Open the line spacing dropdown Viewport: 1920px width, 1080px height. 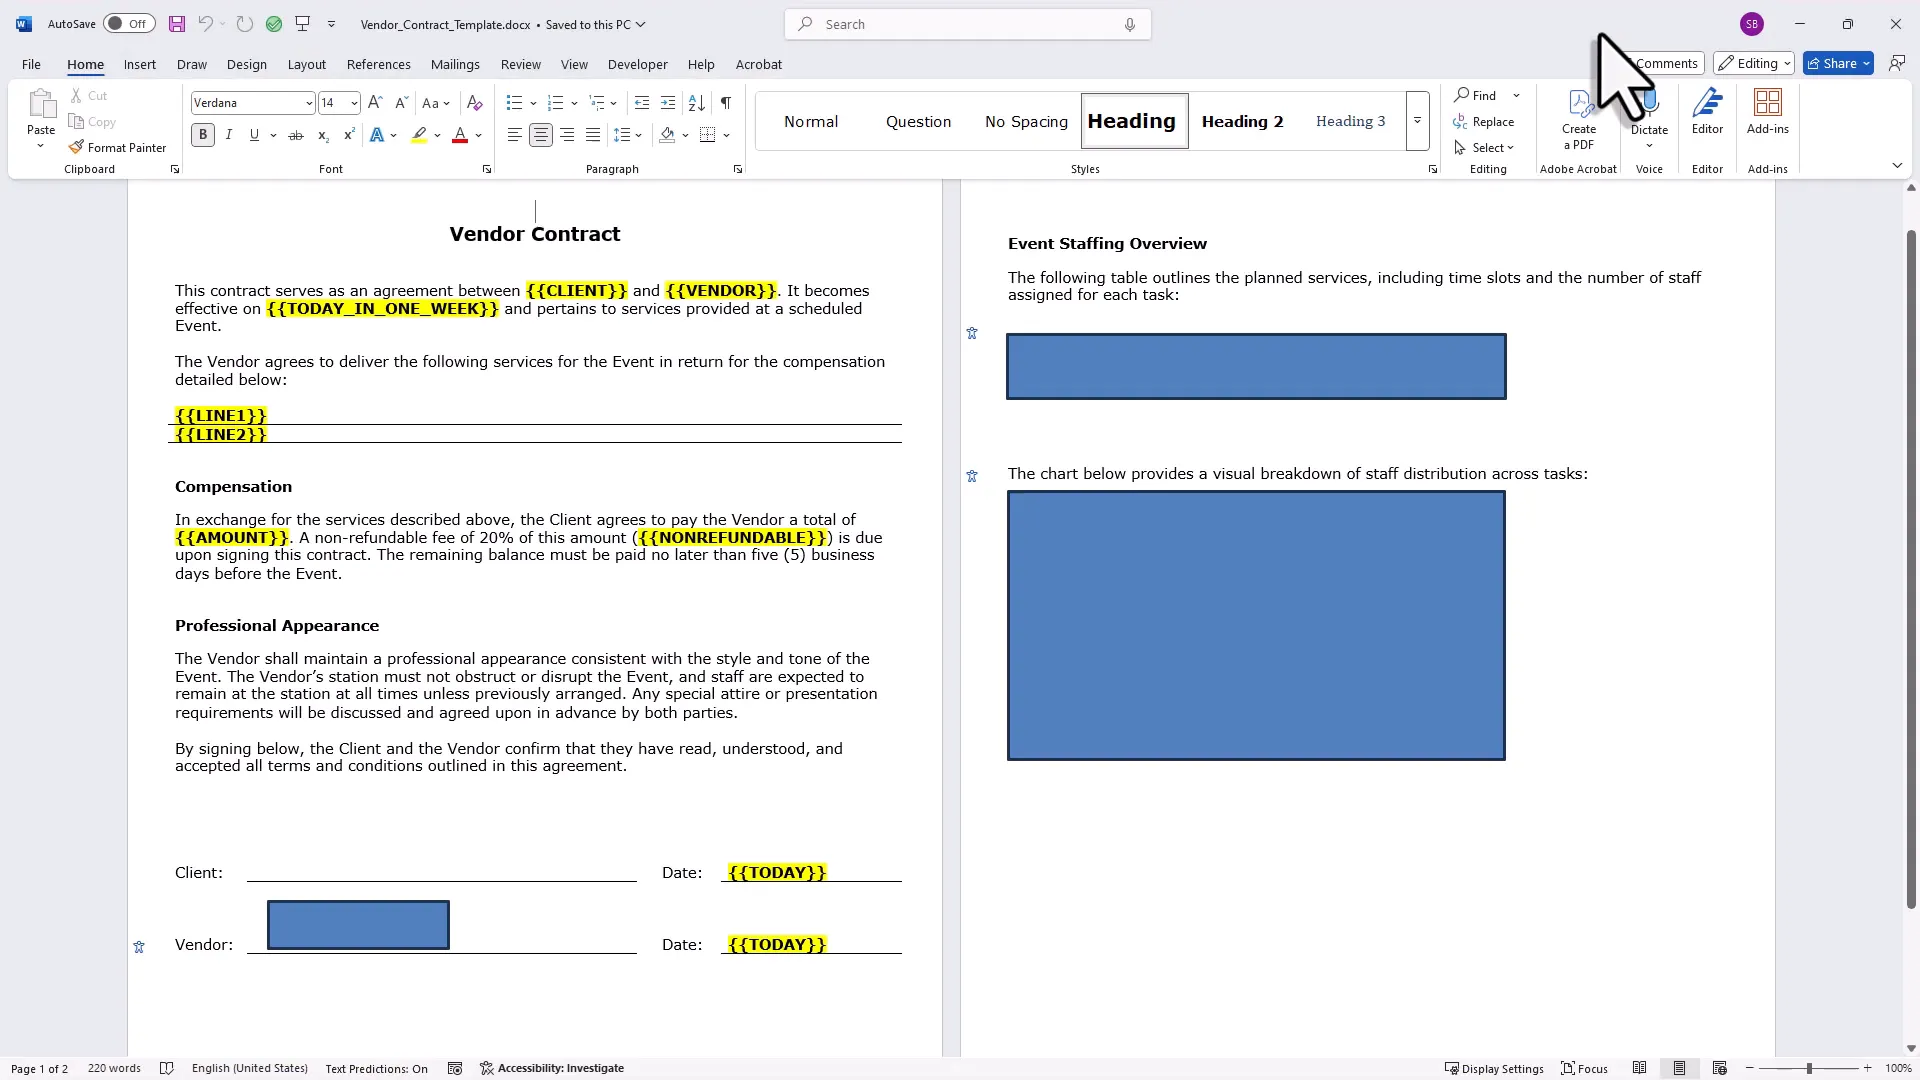(x=628, y=134)
